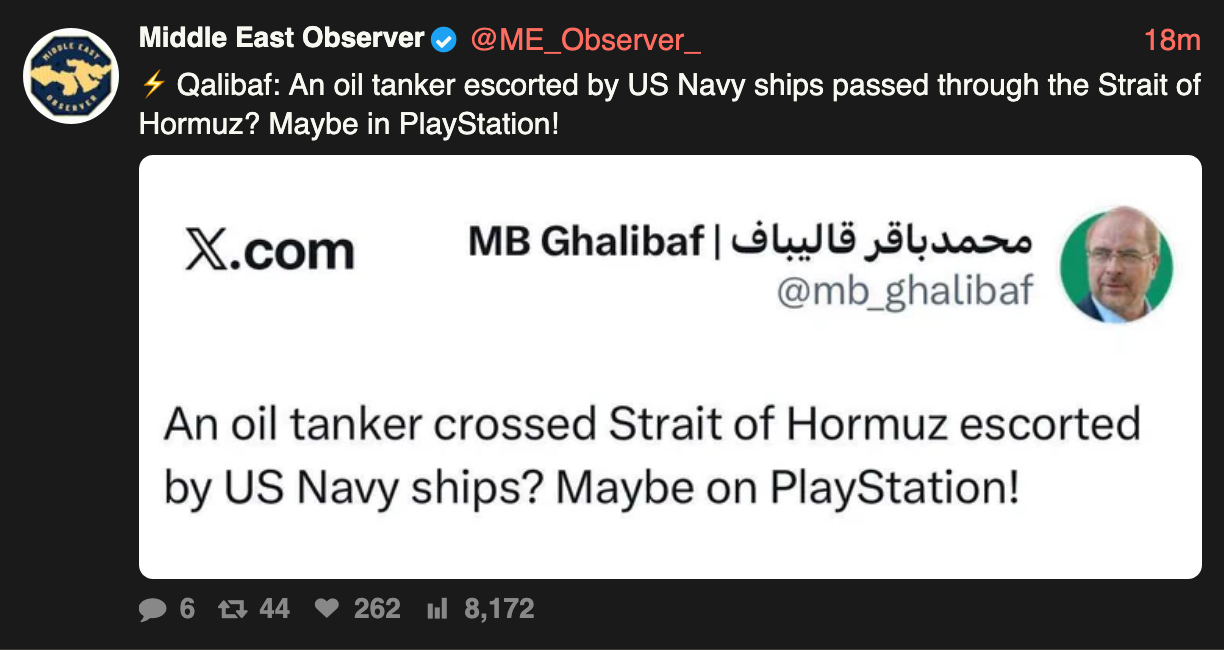Repost using the retweet arrows icon
The image size is (1224, 650).
point(233,609)
